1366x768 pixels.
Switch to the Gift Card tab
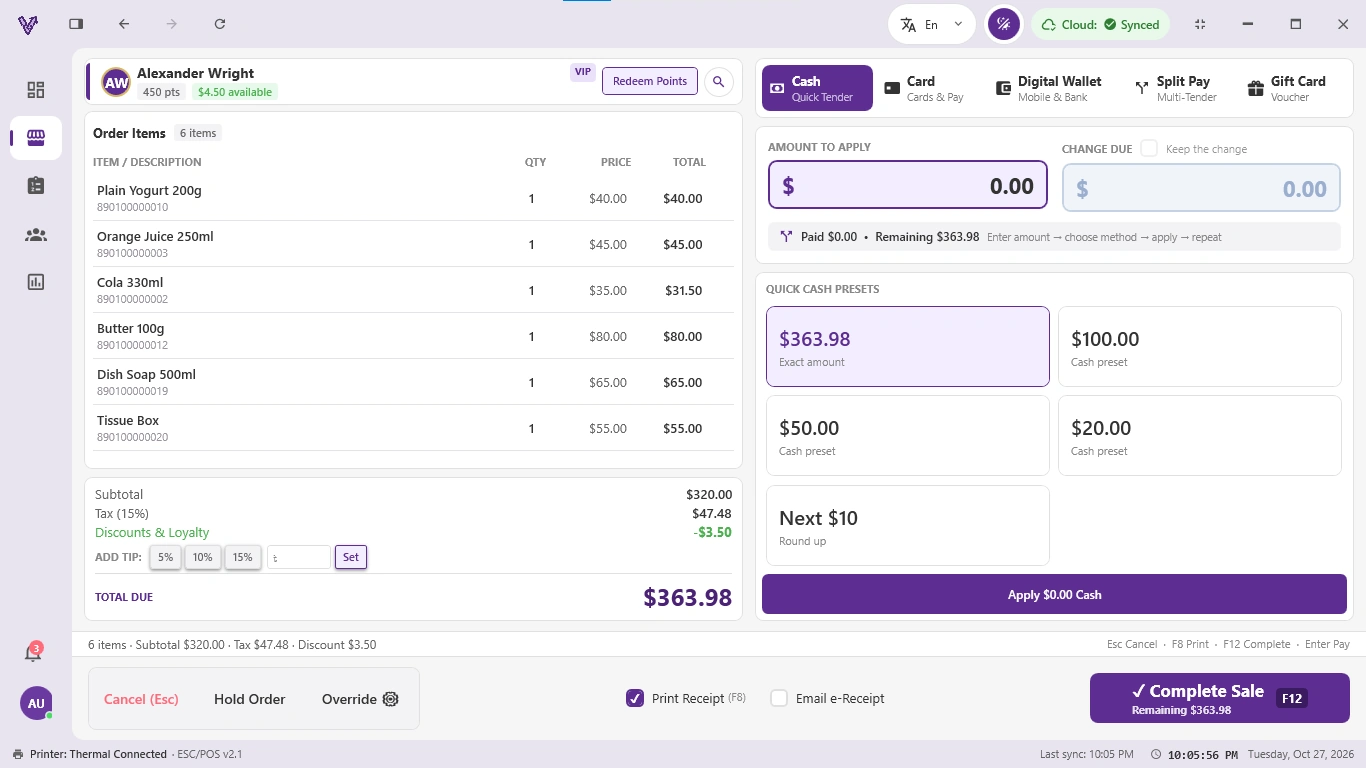coord(1286,88)
